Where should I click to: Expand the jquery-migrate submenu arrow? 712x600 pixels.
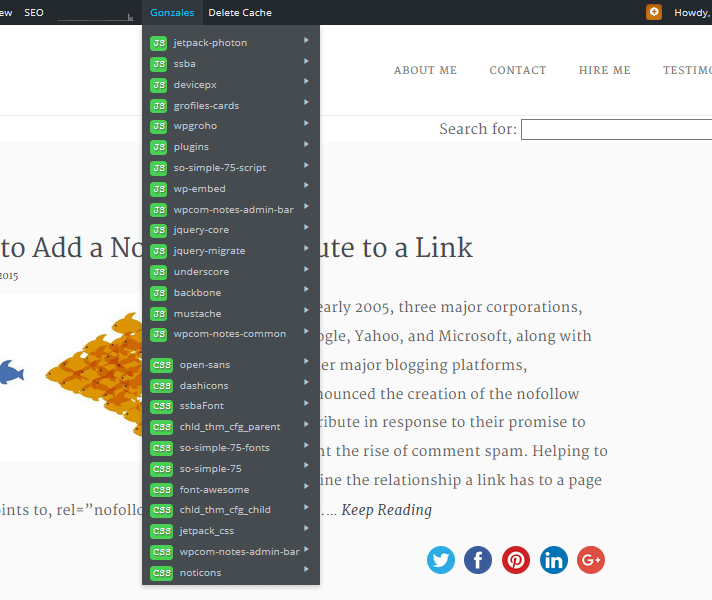(307, 248)
